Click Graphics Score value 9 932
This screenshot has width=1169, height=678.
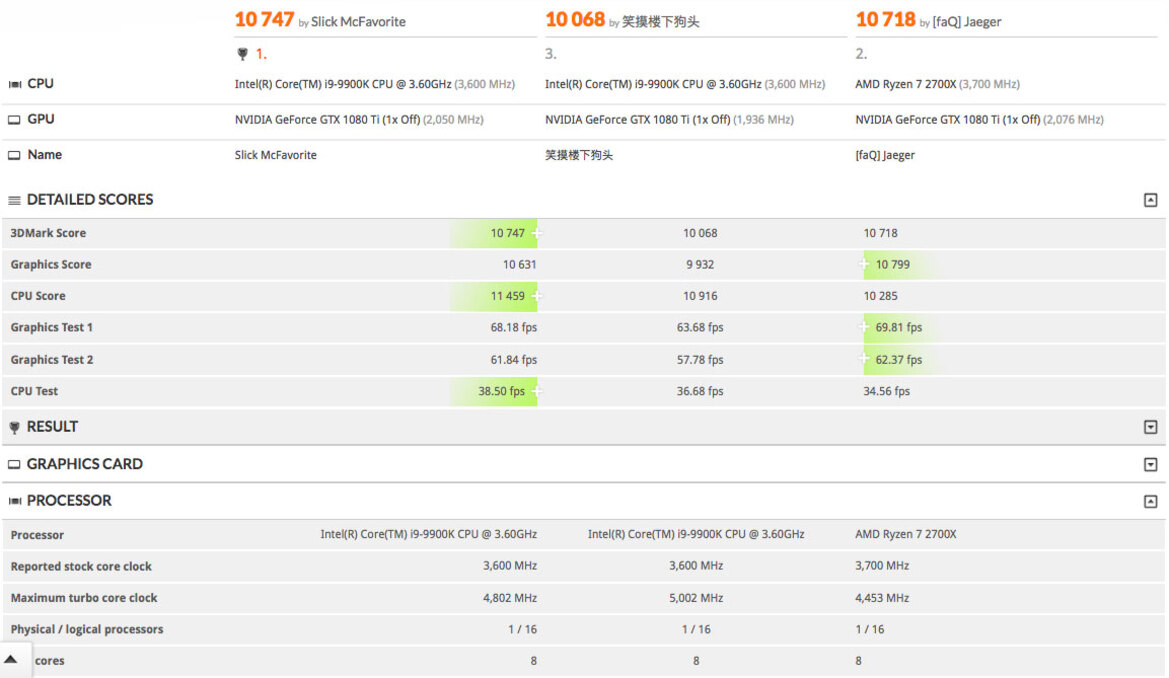pyautogui.click(x=700, y=265)
